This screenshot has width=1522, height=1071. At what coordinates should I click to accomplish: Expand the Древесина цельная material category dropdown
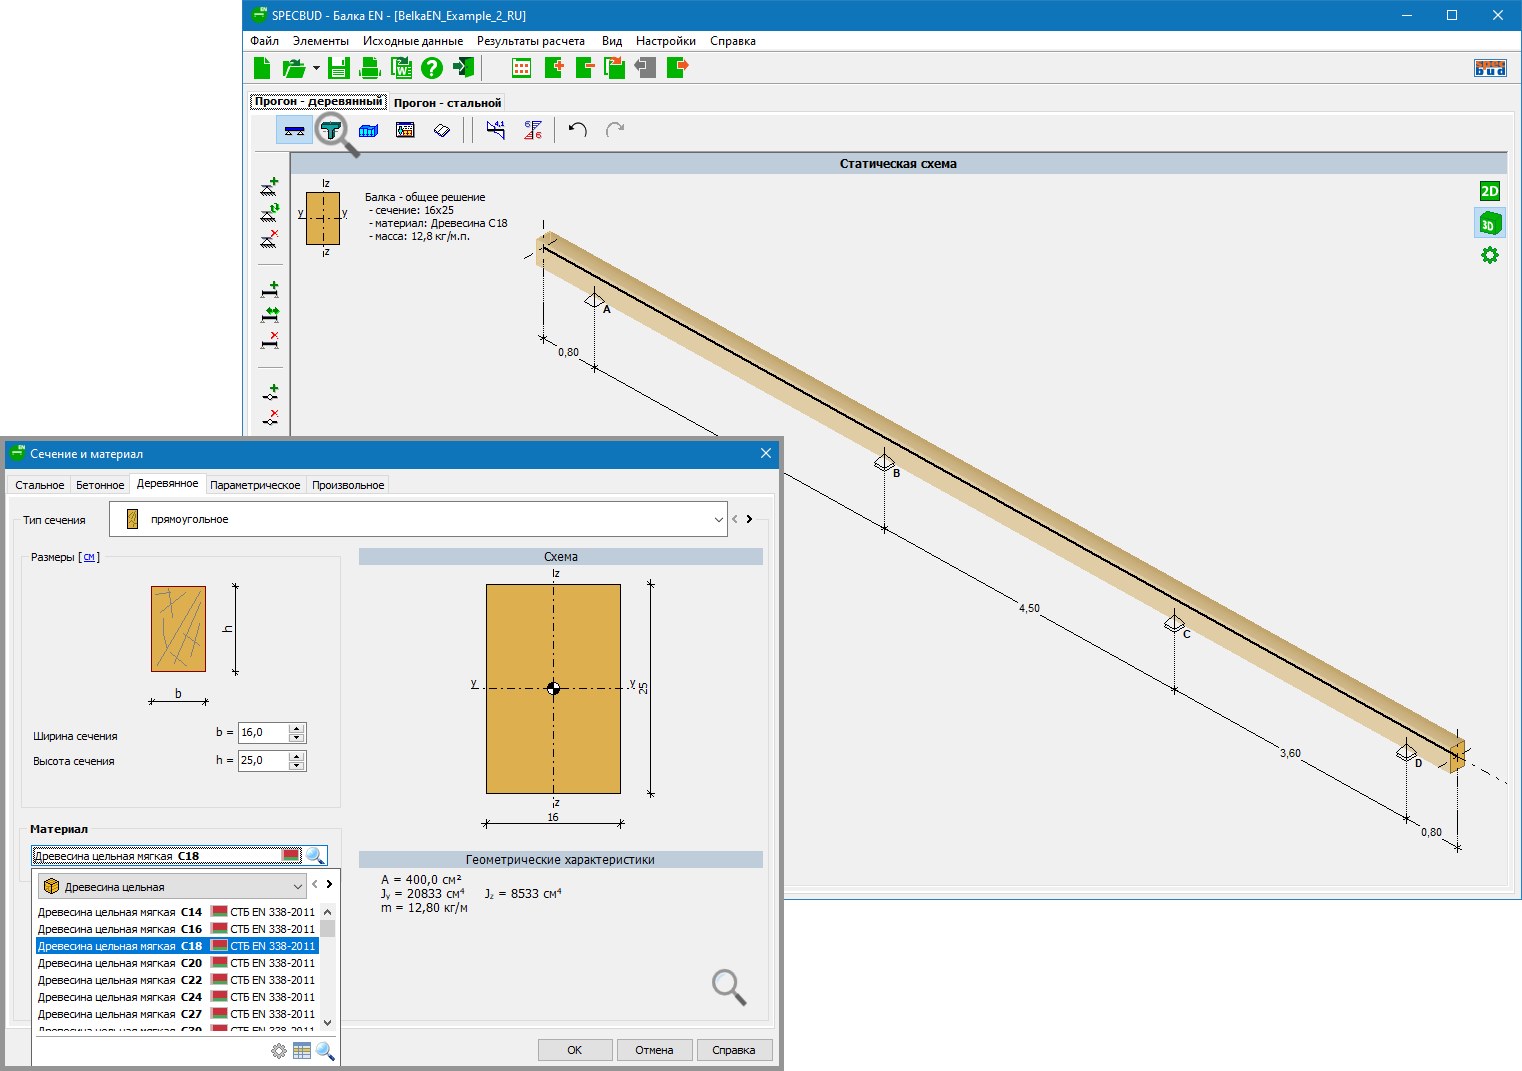point(297,887)
